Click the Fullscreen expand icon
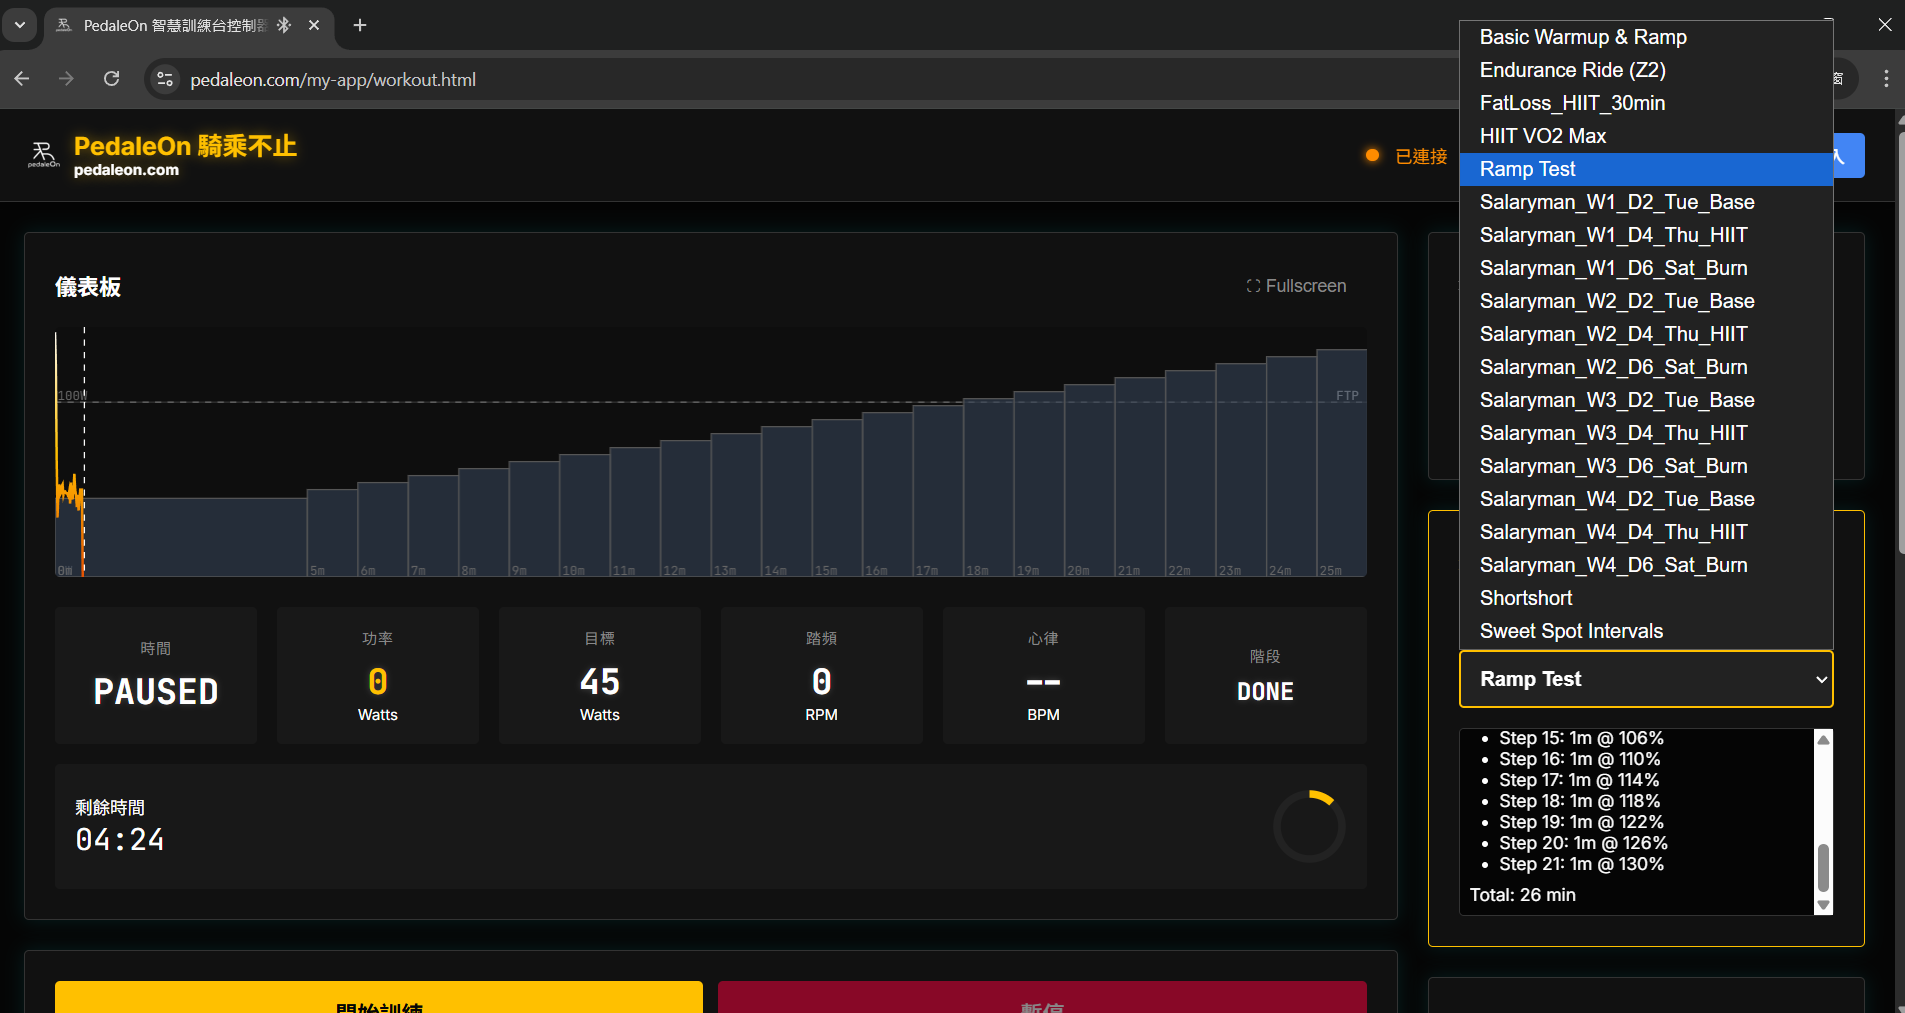The height and width of the screenshot is (1013, 1905). click(x=1253, y=286)
